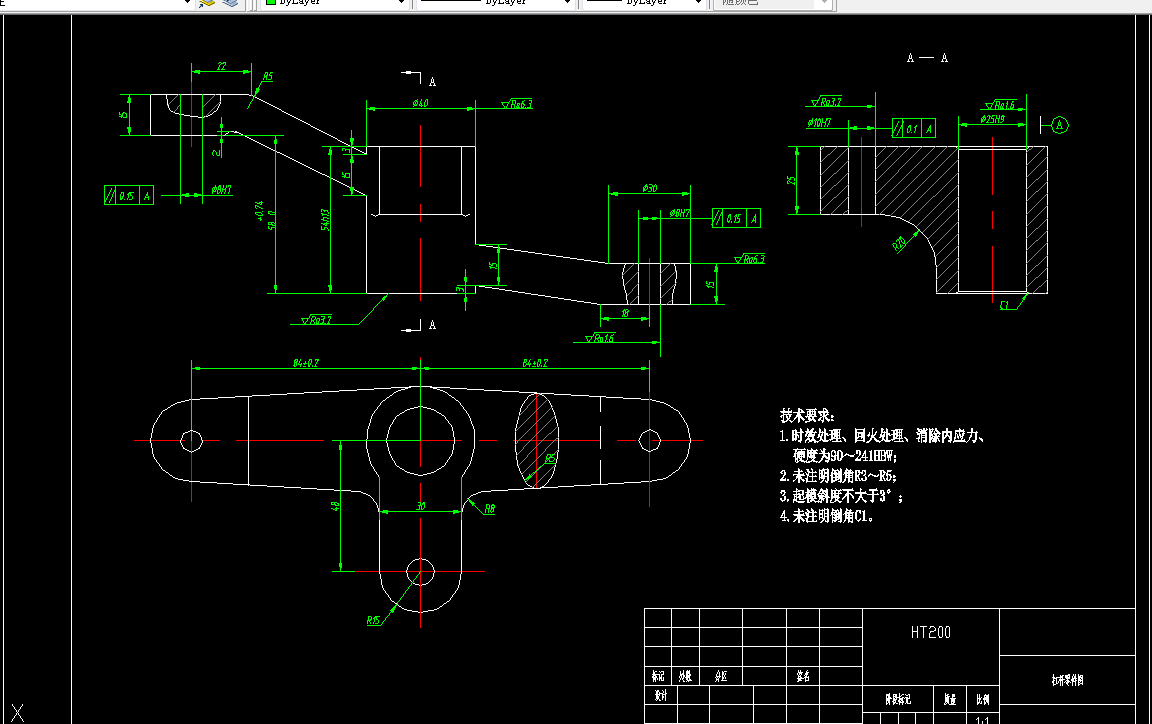Image resolution: width=1152 pixels, height=724 pixels.
Task: Select the 54h13 height dimension
Action: click(325, 219)
